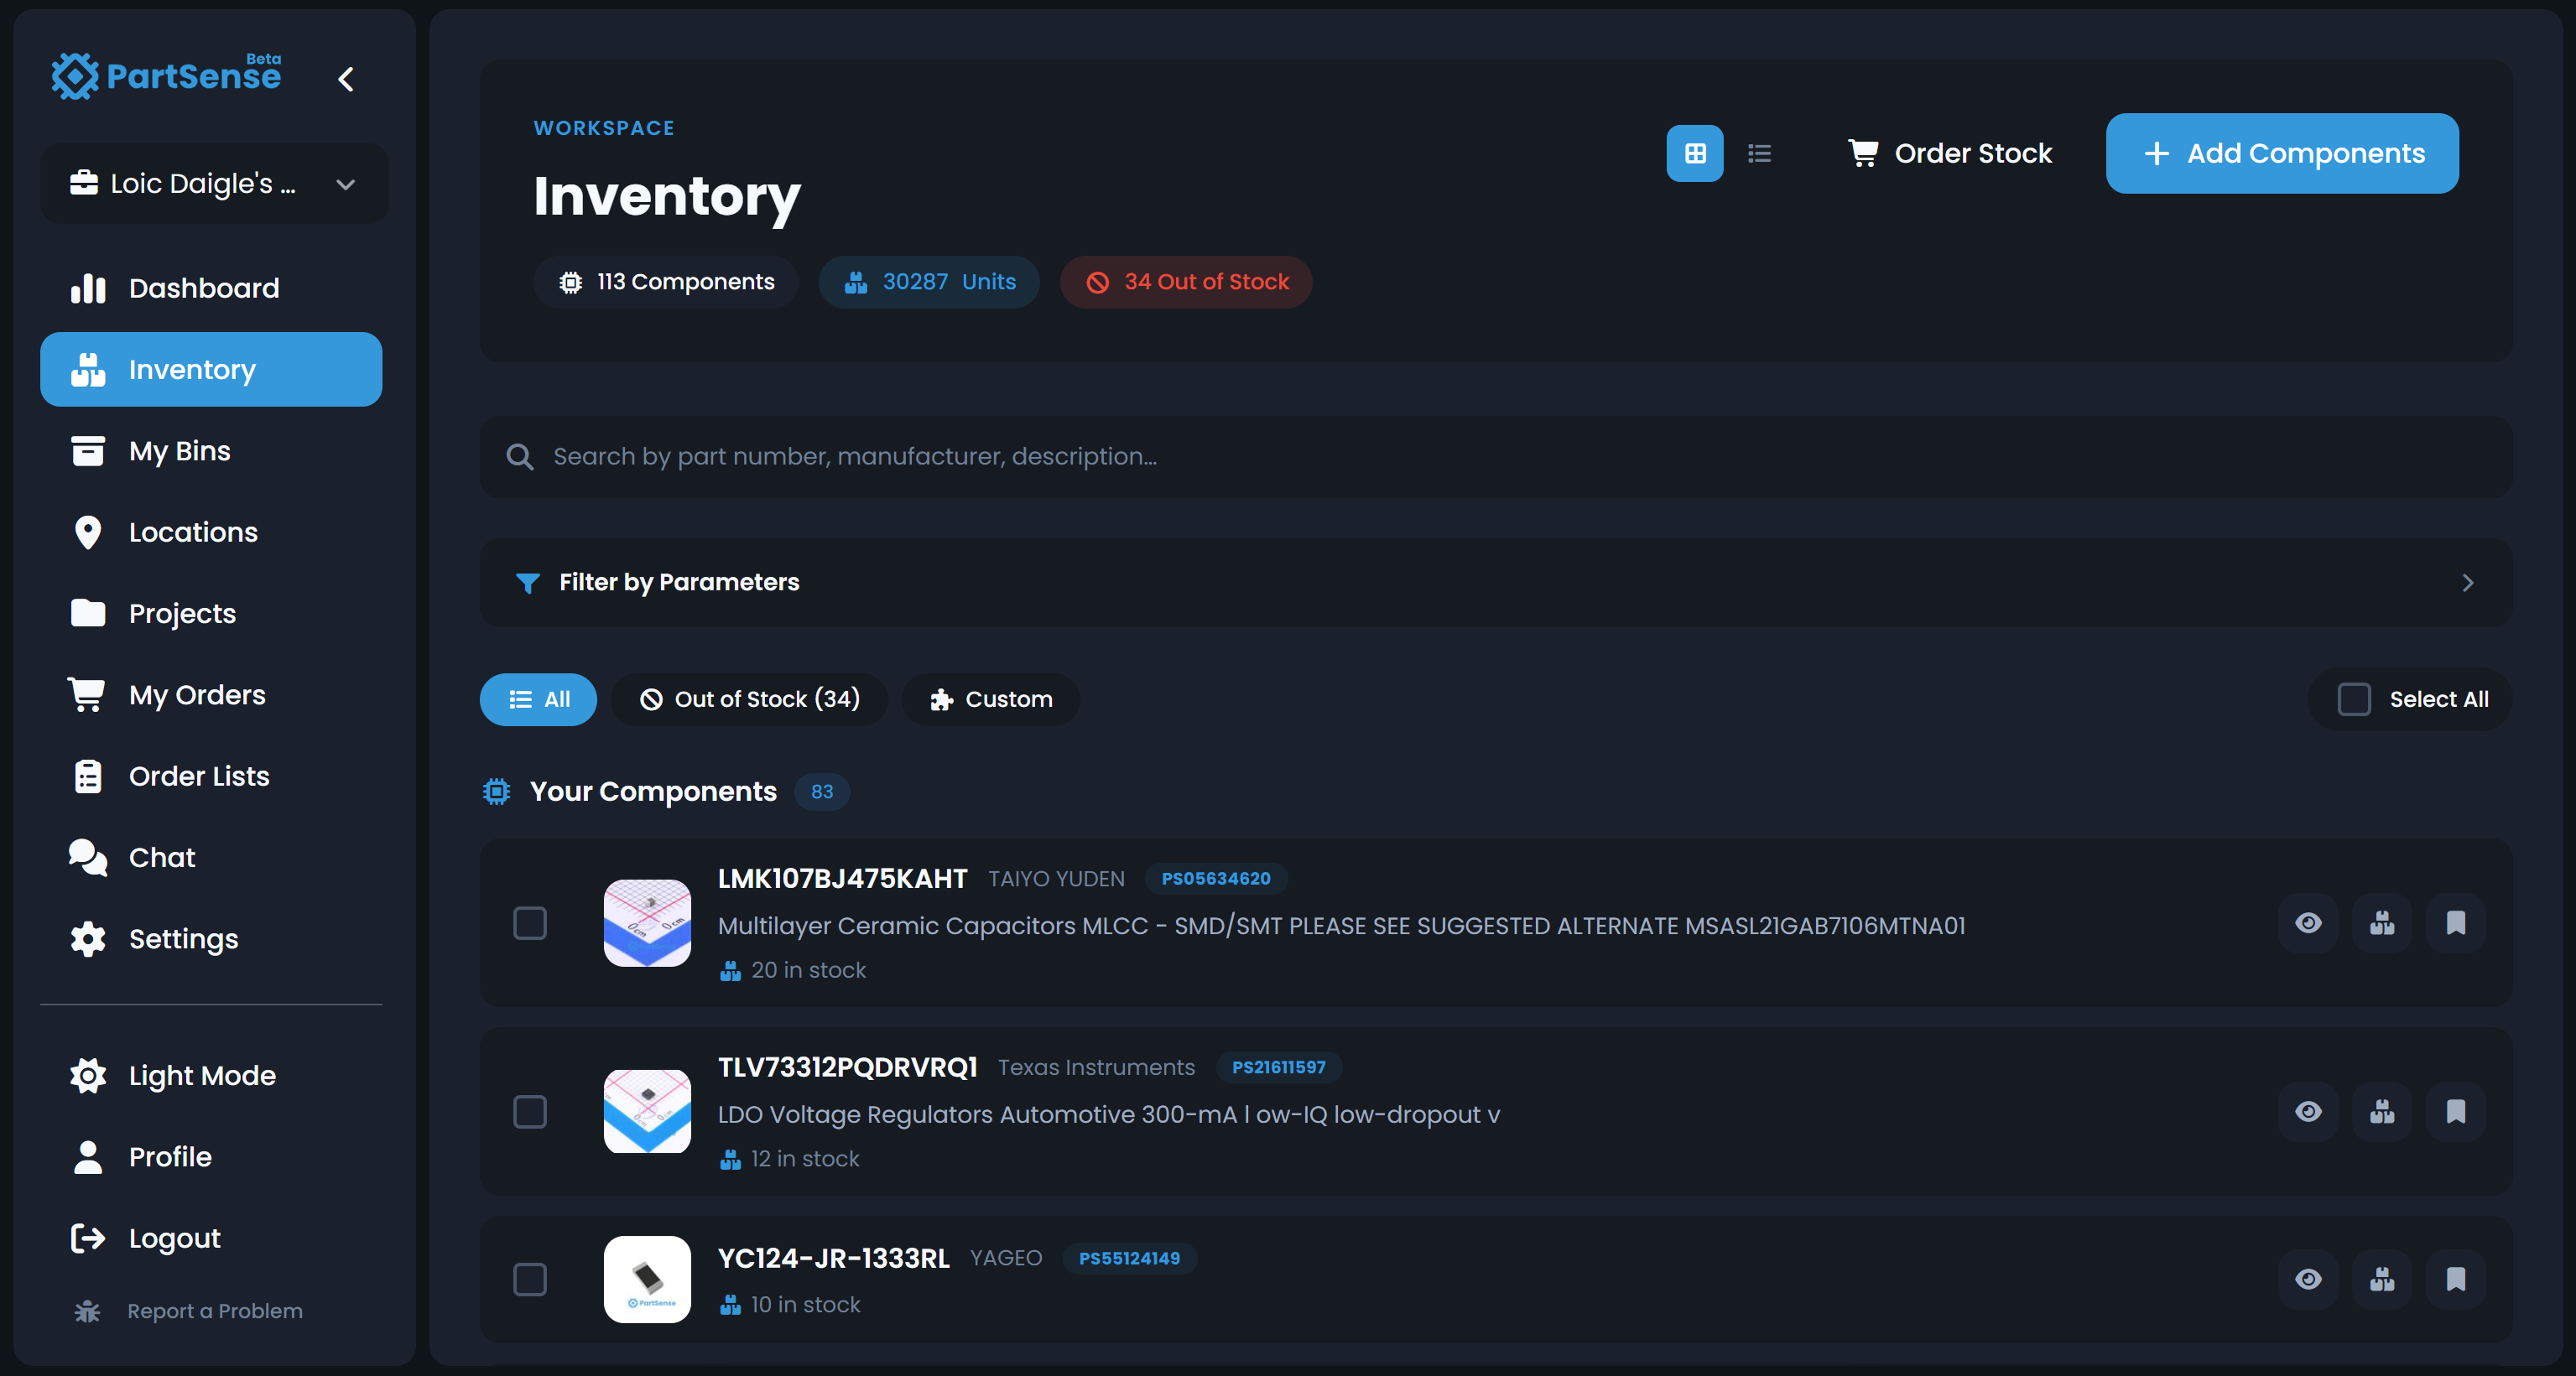The width and height of the screenshot is (2576, 1376).
Task: Select the Custom filter tab
Action: click(x=990, y=699)
